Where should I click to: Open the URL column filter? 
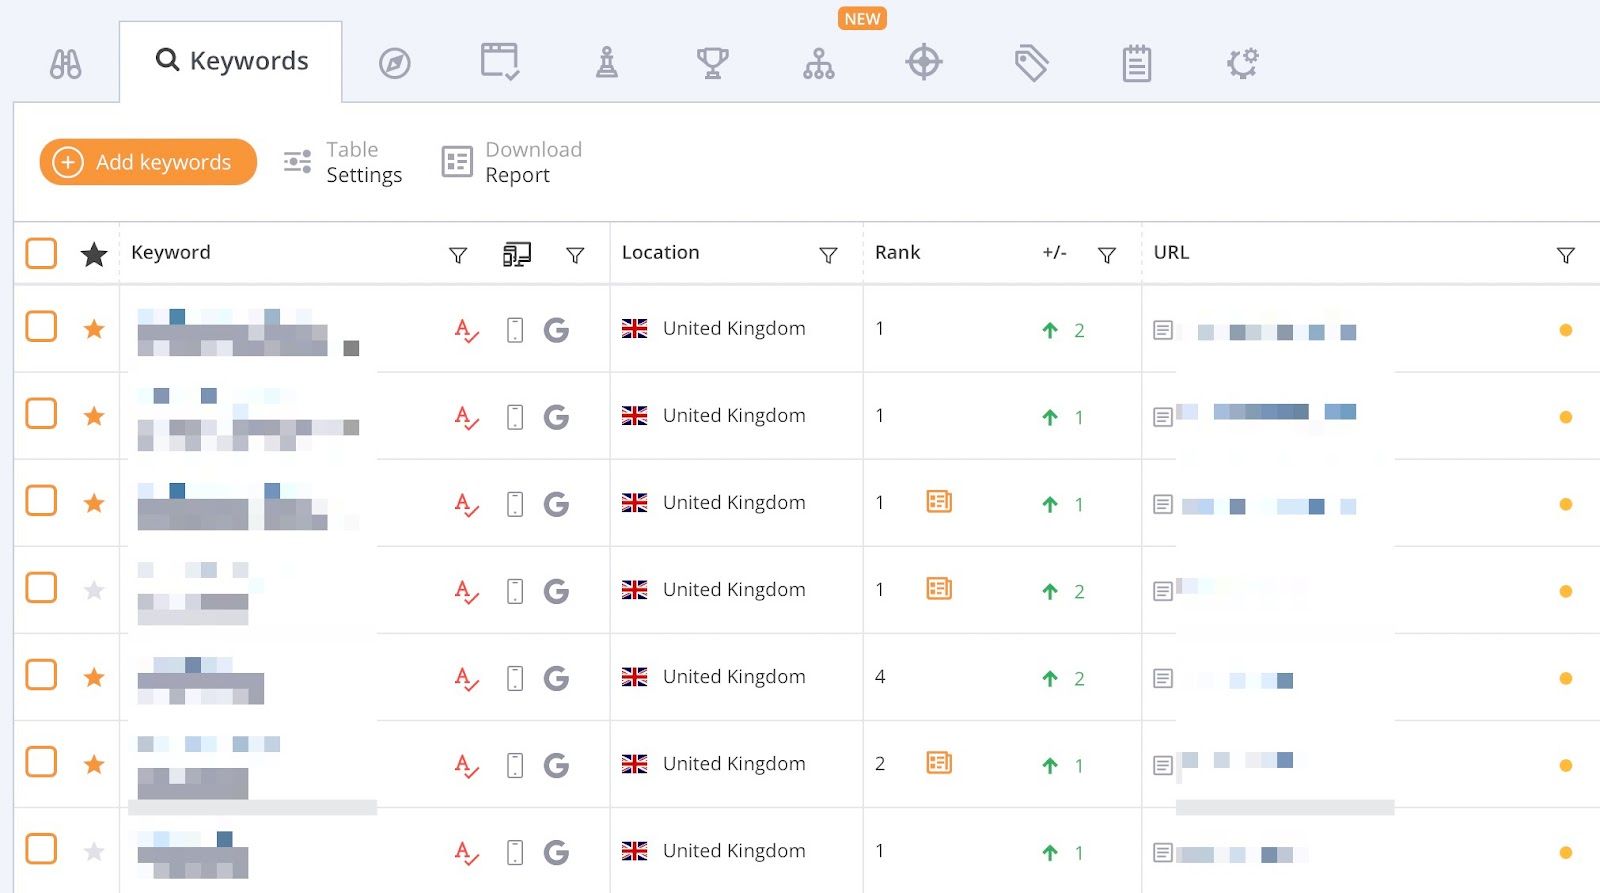(x=1566, y=255)
